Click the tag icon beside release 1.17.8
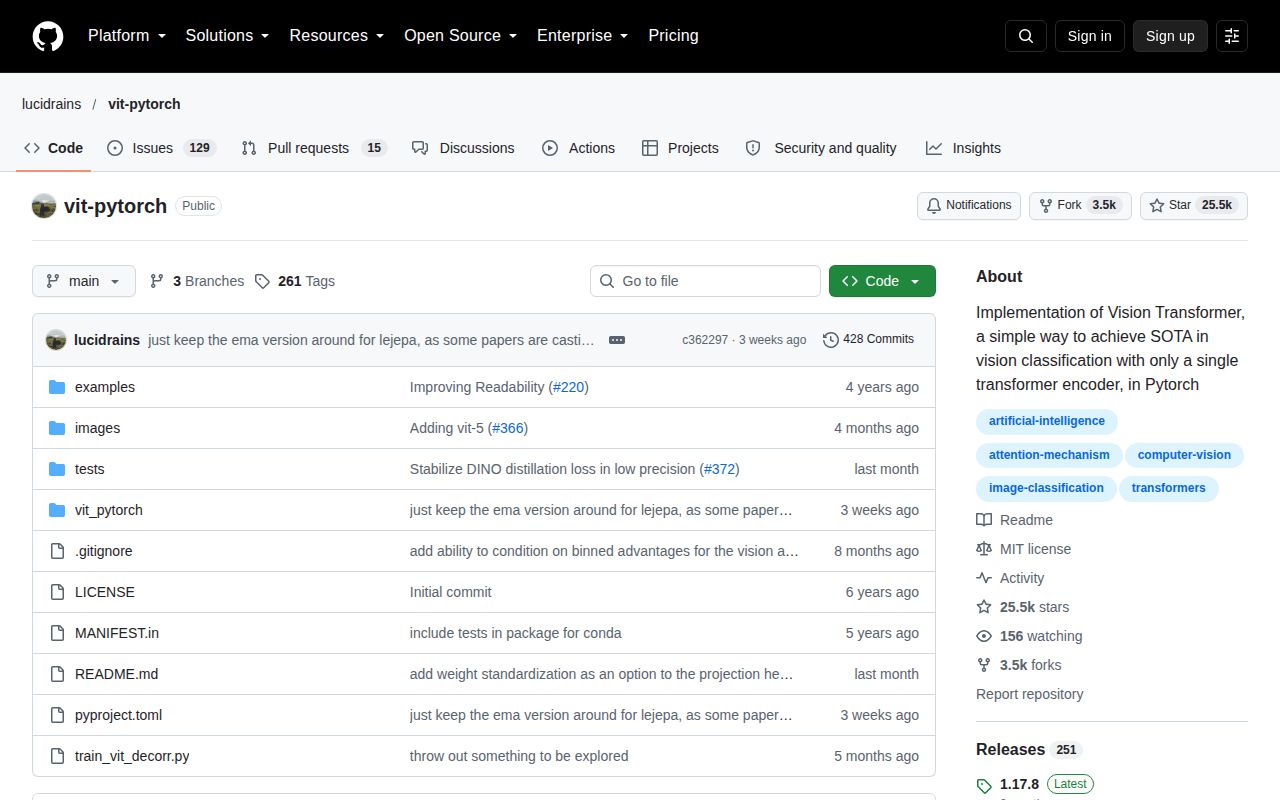 (984, 785)
